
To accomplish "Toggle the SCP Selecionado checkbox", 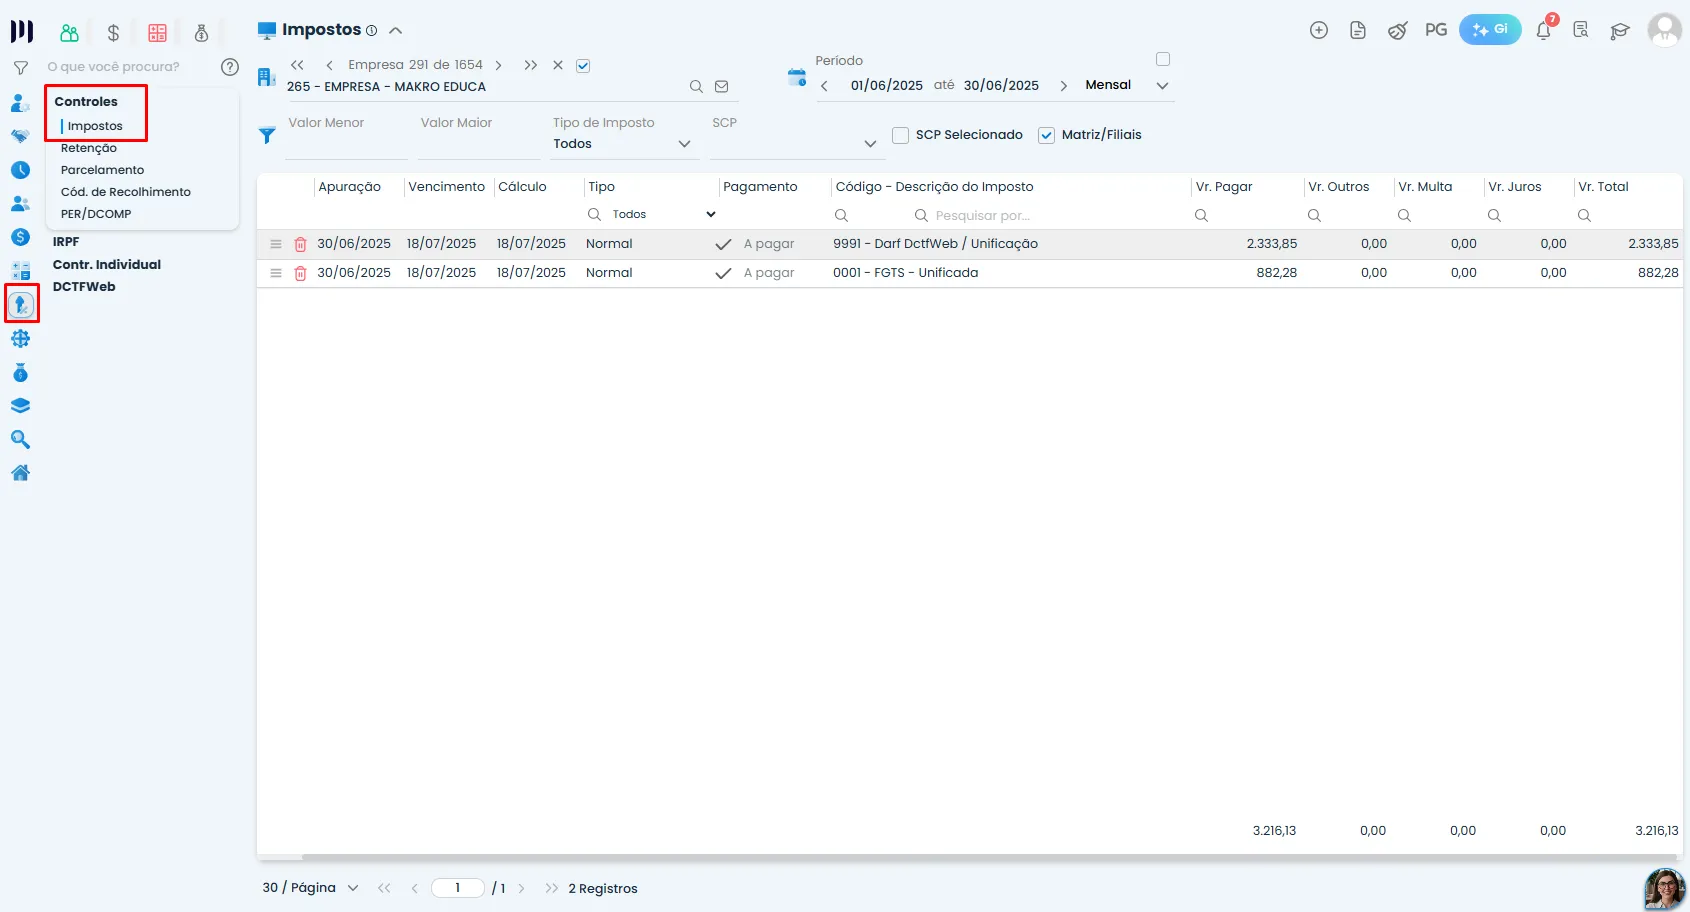I will click(x=901, y=135).
